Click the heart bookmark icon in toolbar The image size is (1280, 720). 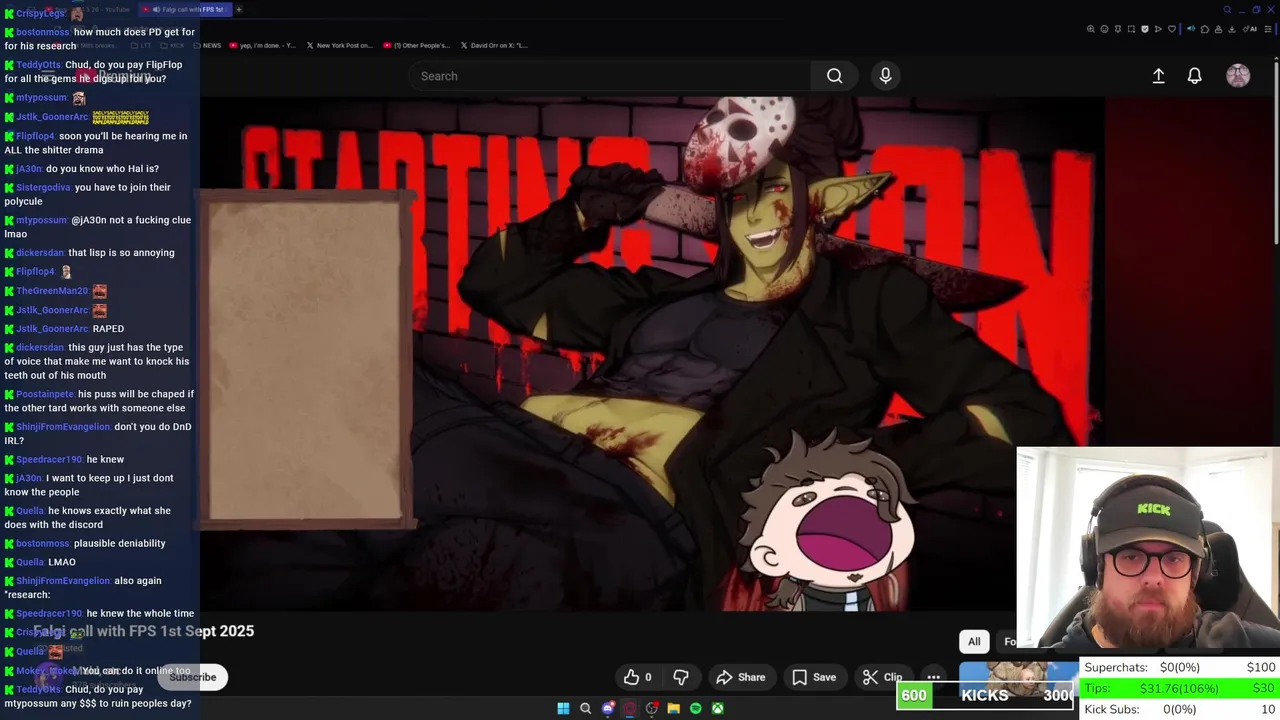point(1172,29)
